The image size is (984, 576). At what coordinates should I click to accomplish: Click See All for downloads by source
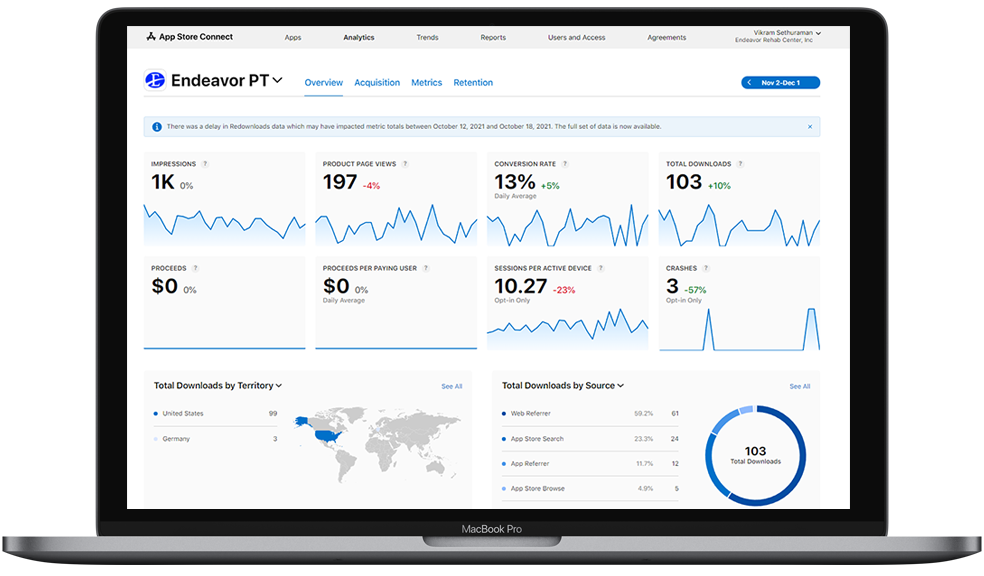click(800, 386)
